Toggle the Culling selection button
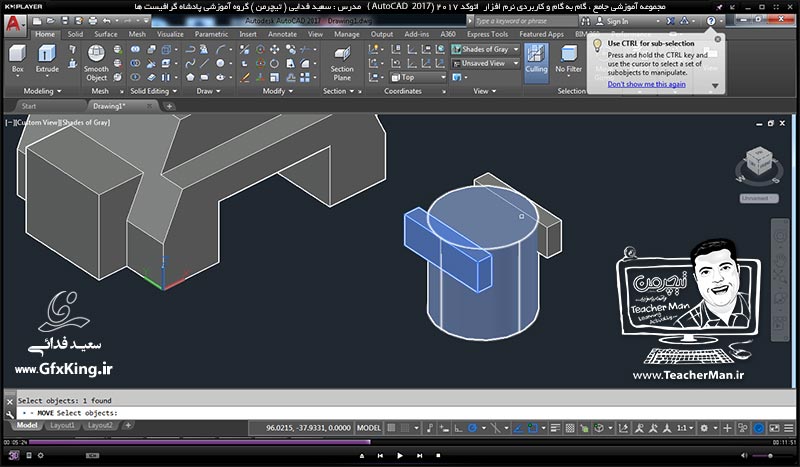This screenshot has width=800, height=467. (x=536, y=62)
